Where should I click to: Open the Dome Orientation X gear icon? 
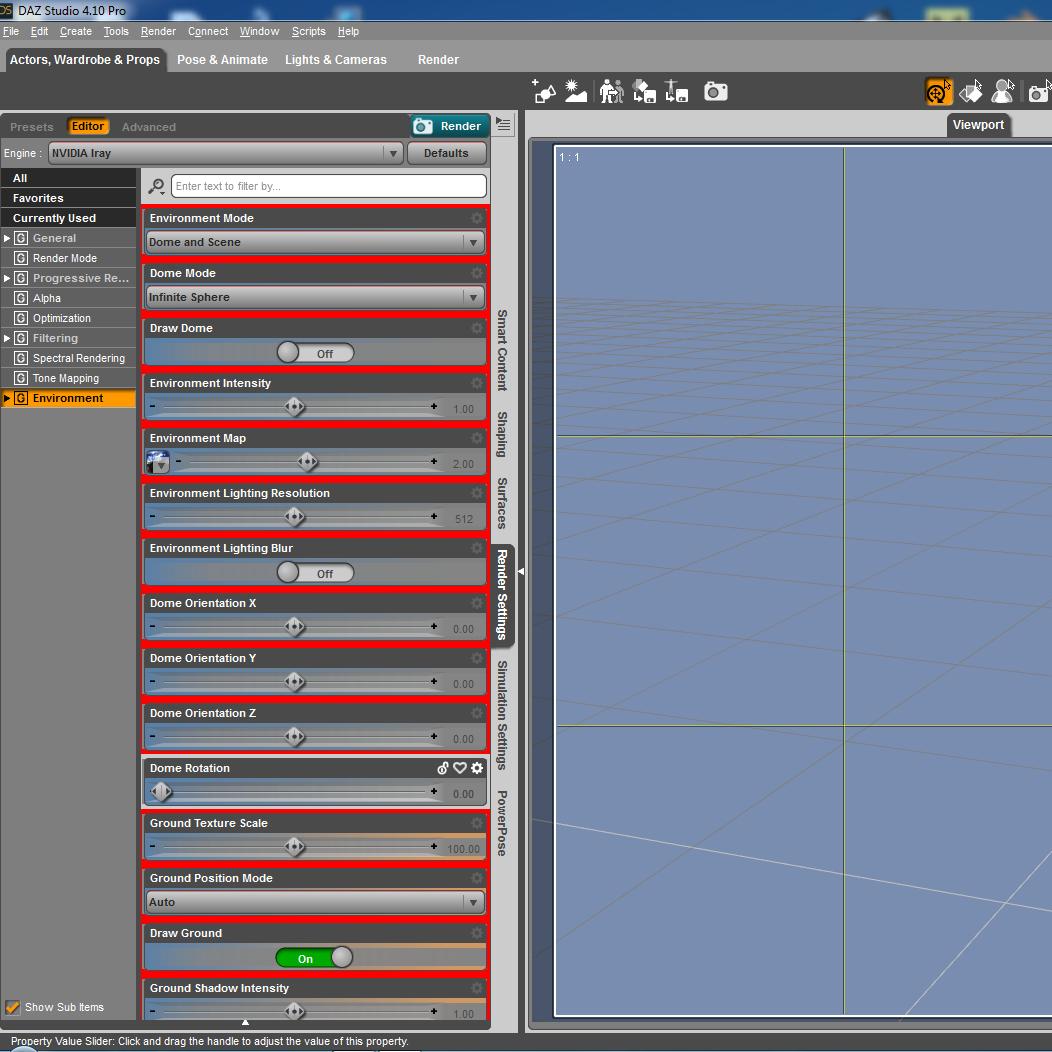pyautogui.click(x=477, y=603)
